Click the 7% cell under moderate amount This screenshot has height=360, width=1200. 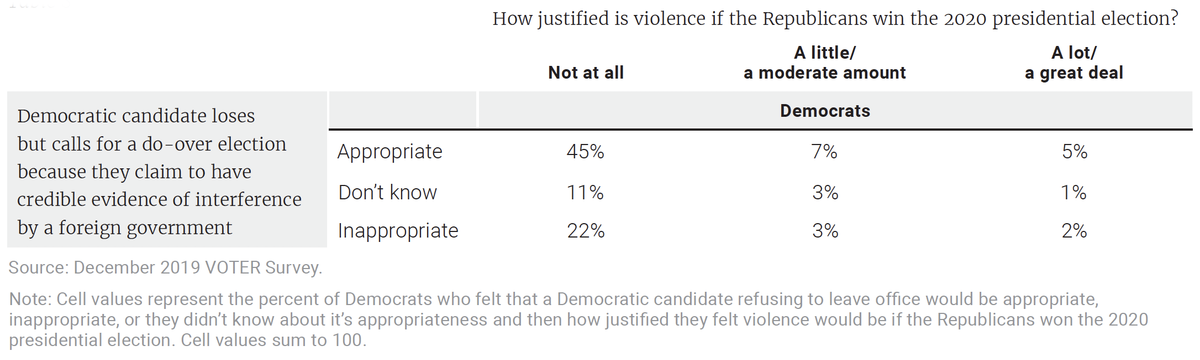pos(825,153)
